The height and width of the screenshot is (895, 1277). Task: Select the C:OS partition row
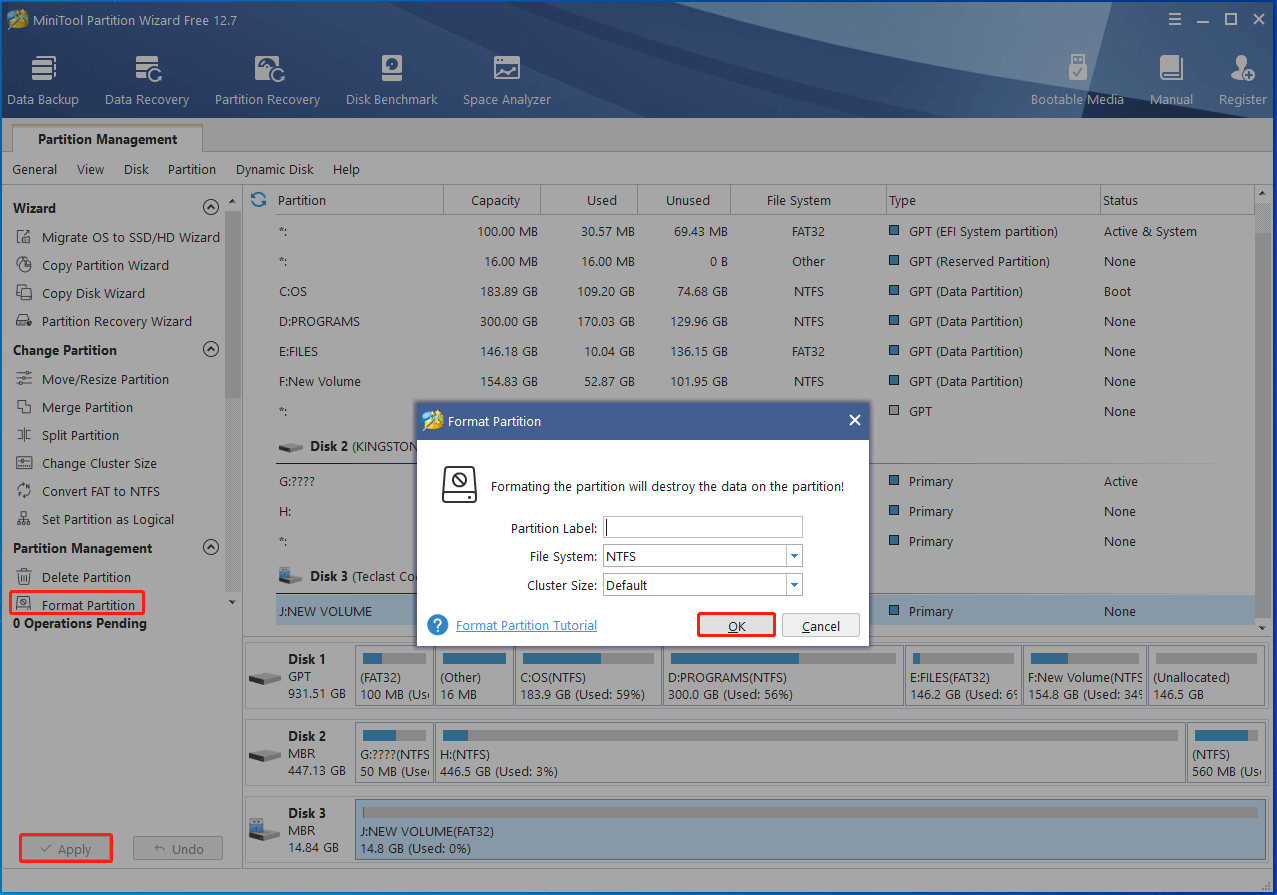coord(764,291)
